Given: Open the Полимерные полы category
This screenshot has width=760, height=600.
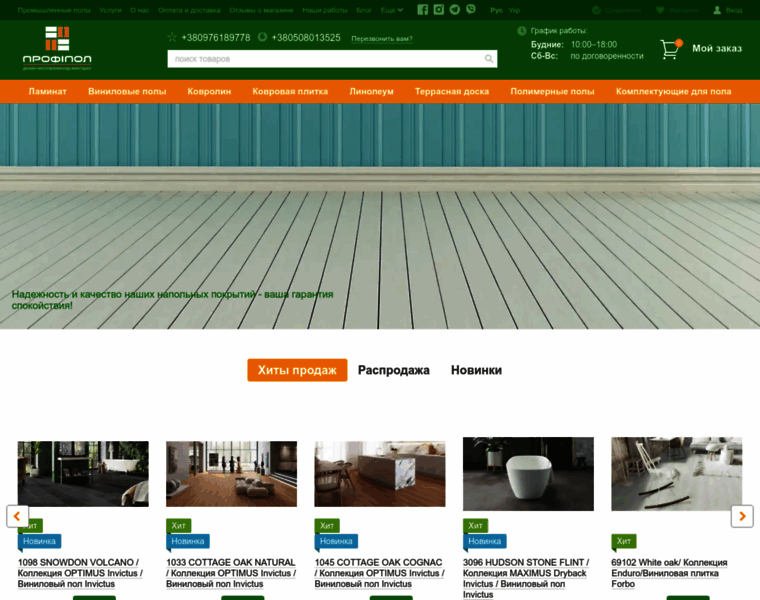Looking at the screenshot, I should click(552, 92).
